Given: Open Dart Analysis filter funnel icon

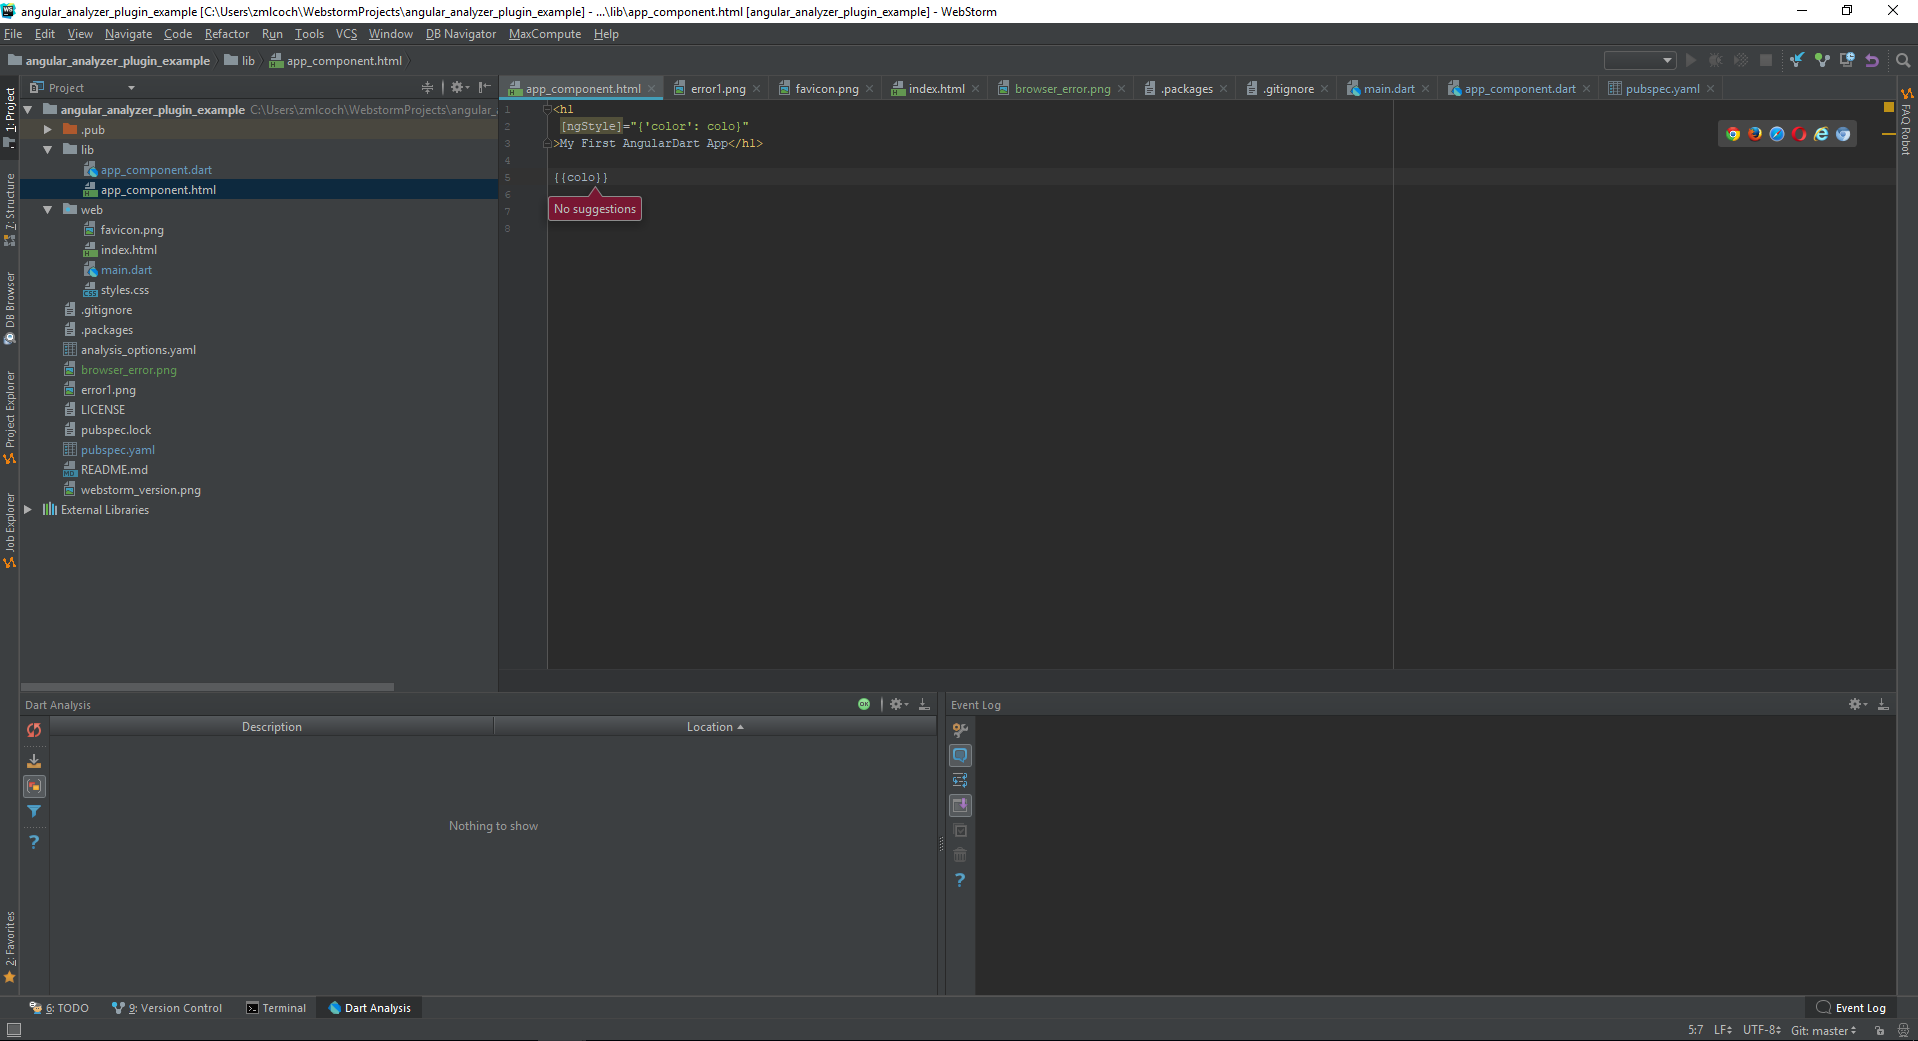Looking at the screenshot, I should pos(34,812).
